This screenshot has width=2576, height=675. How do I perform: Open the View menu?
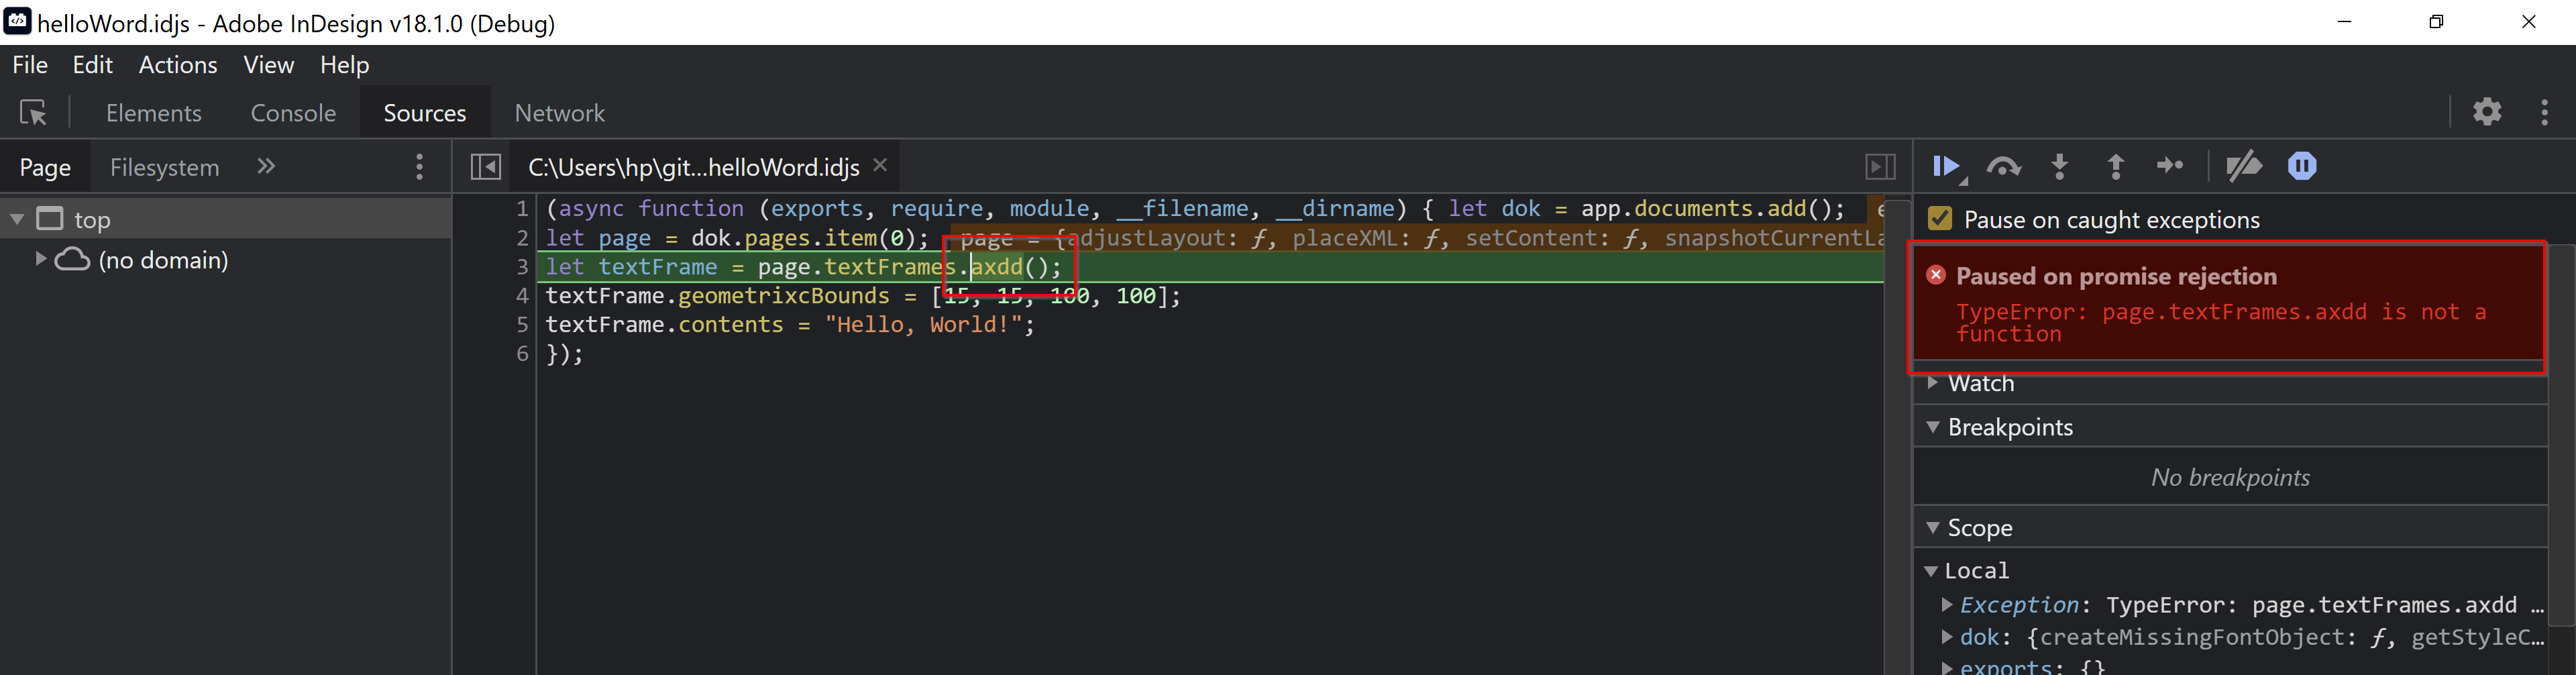click(x=269, y=65)
